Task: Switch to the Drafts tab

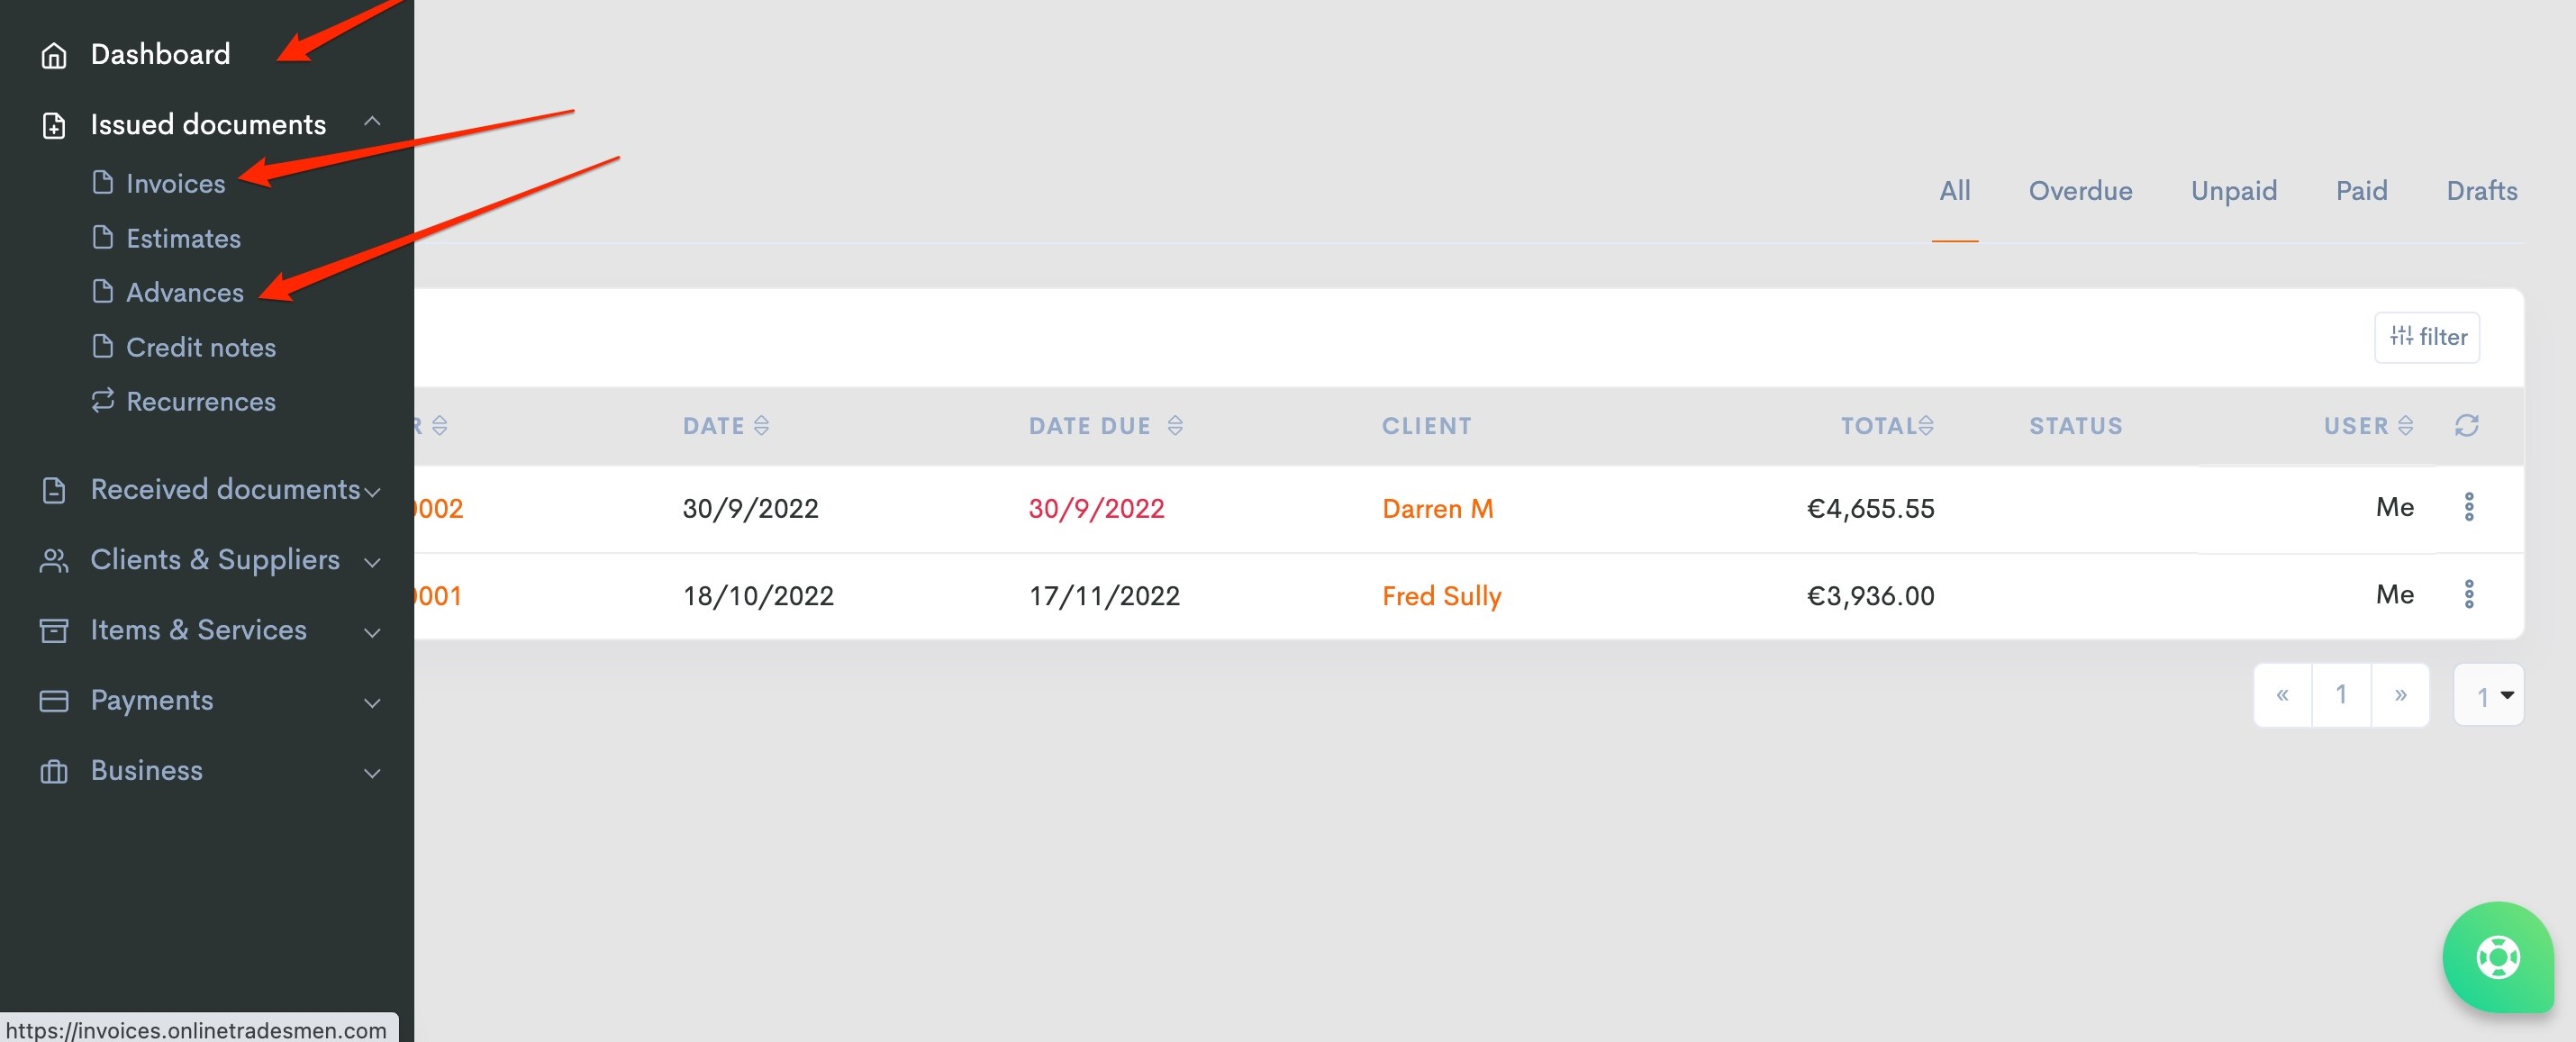Action: pos(2481,191)
